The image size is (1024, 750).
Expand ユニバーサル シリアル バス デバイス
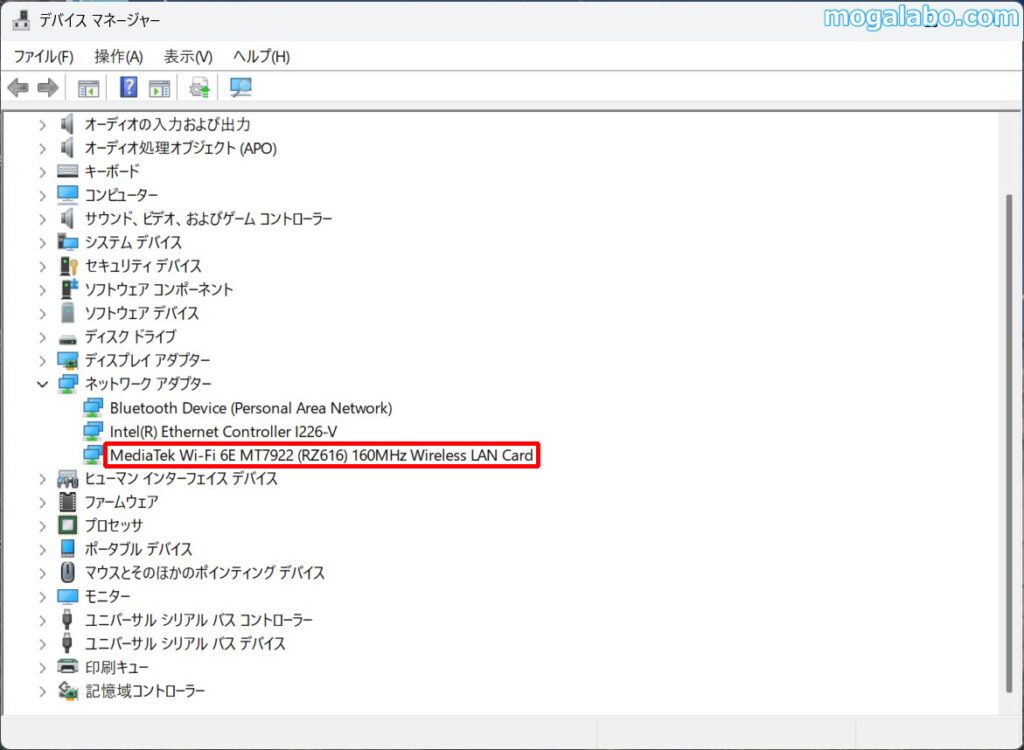[x=42, y=644]
